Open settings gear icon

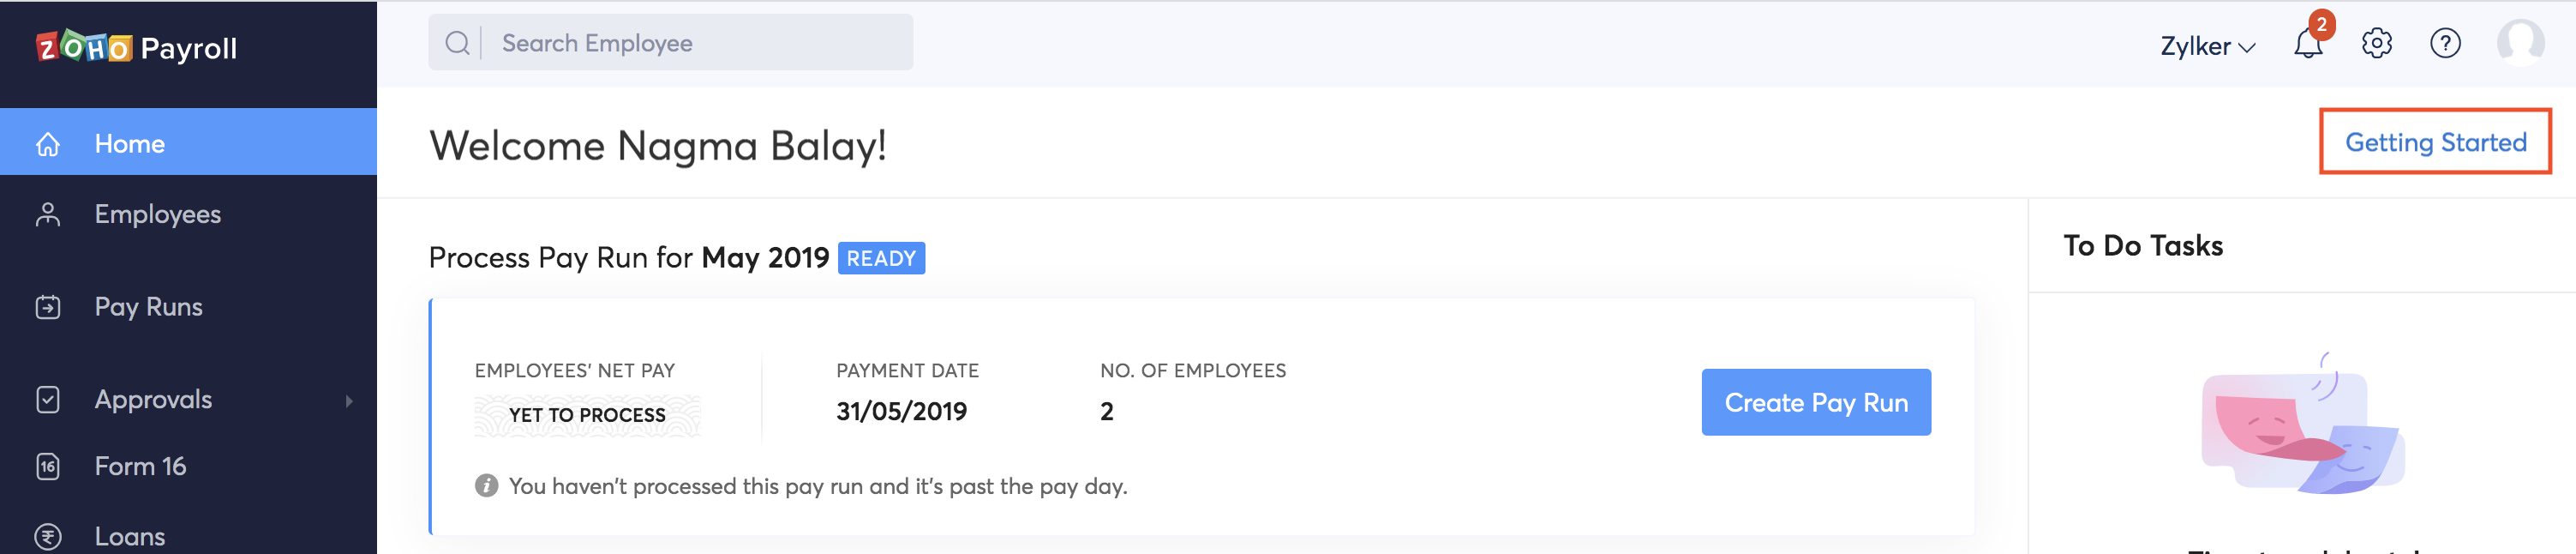pyautogui.click(x=2376, y=44)
